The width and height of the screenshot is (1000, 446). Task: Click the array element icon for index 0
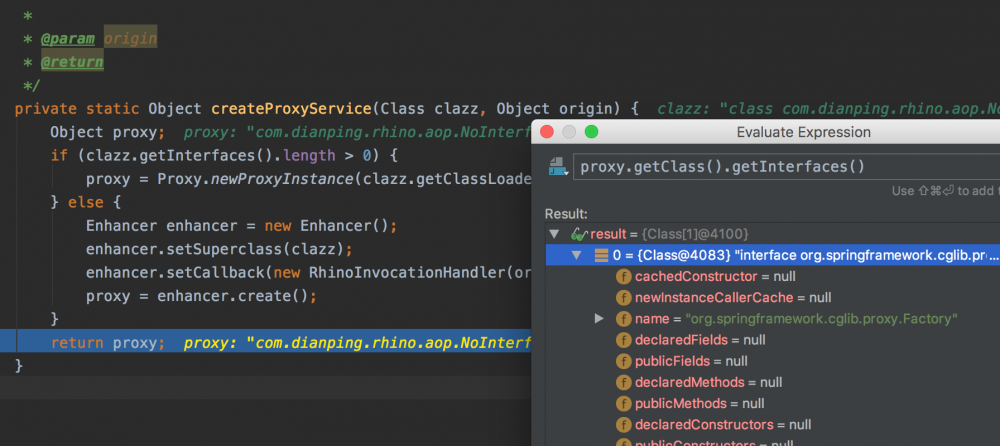point(601,255)
